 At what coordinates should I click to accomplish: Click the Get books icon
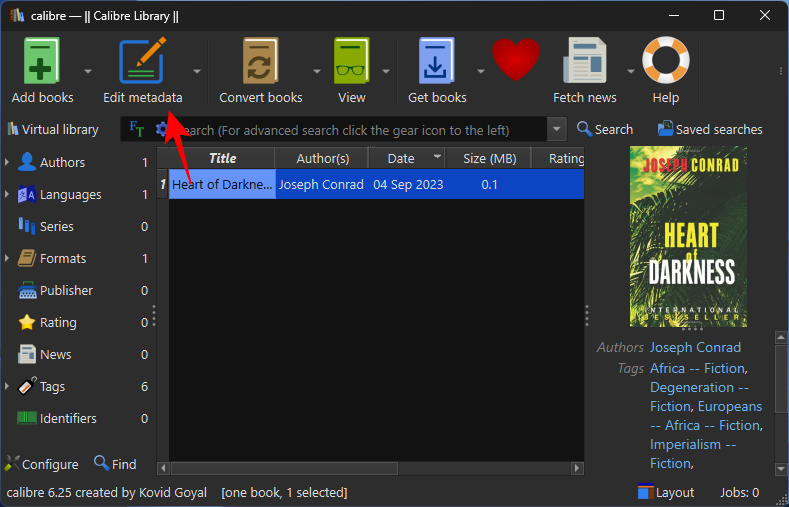coord(437,60)
